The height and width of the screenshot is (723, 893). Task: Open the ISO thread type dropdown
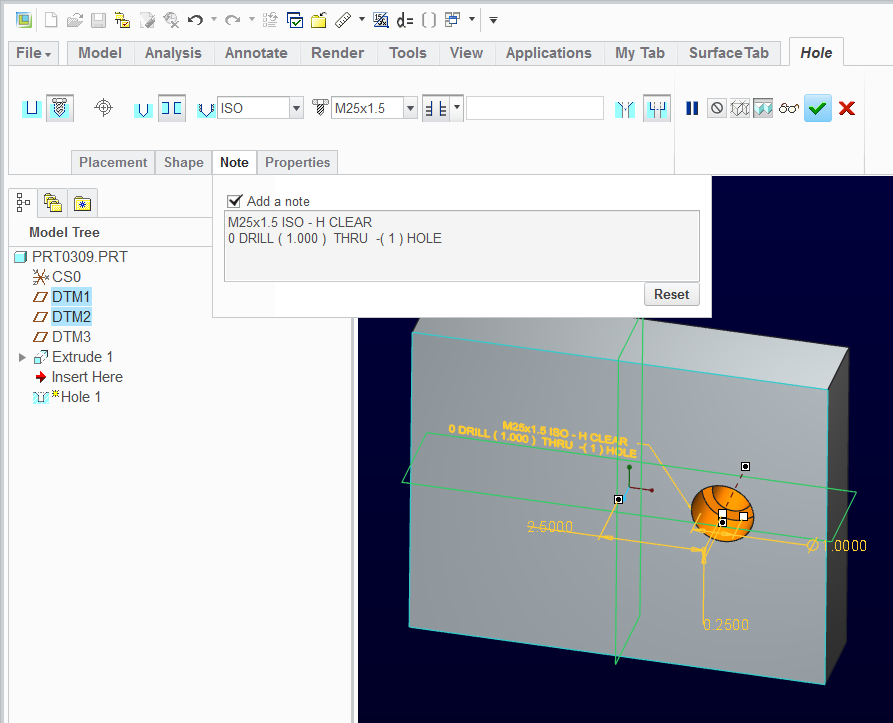coord(296,108)
